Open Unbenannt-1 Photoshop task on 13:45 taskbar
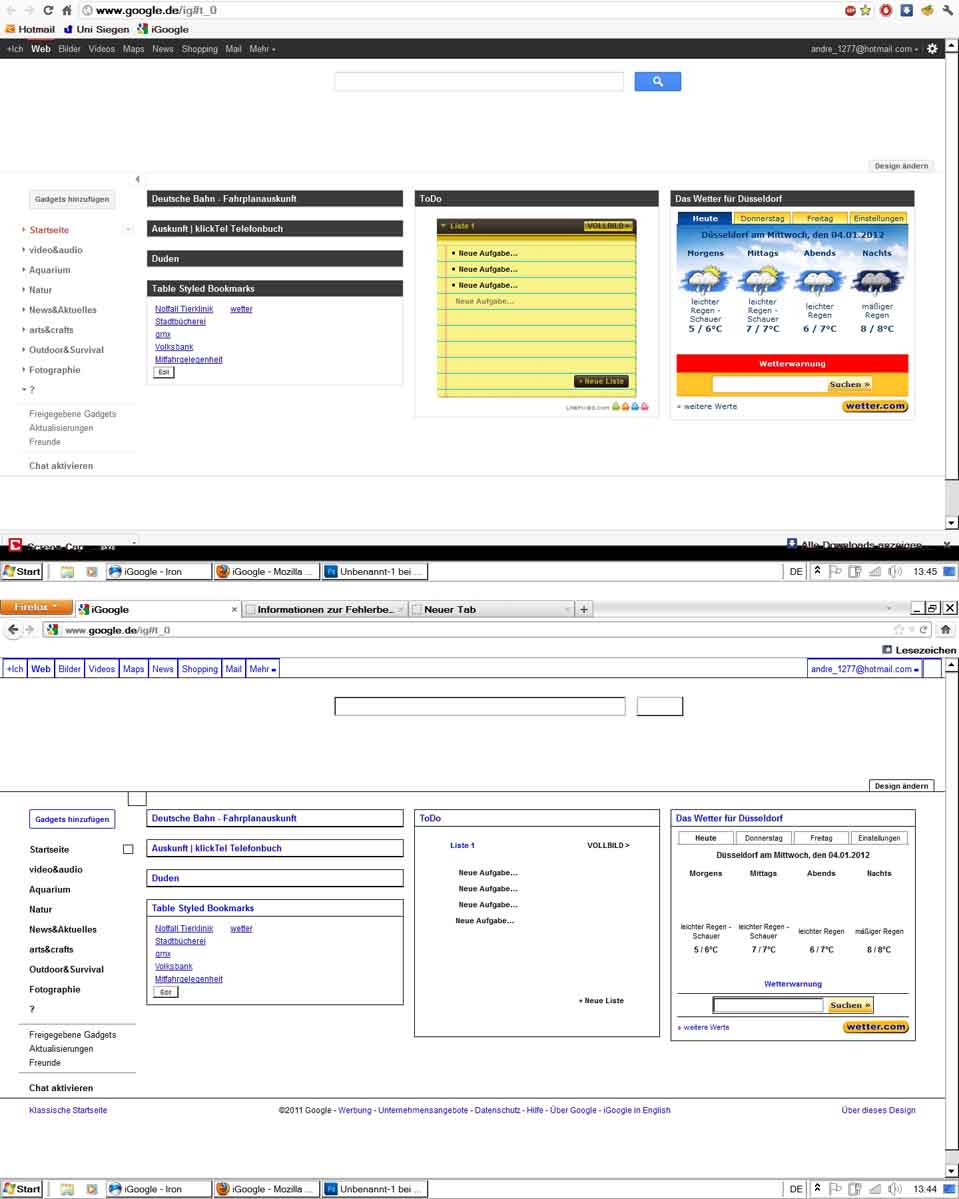 (x=374, y=571)
